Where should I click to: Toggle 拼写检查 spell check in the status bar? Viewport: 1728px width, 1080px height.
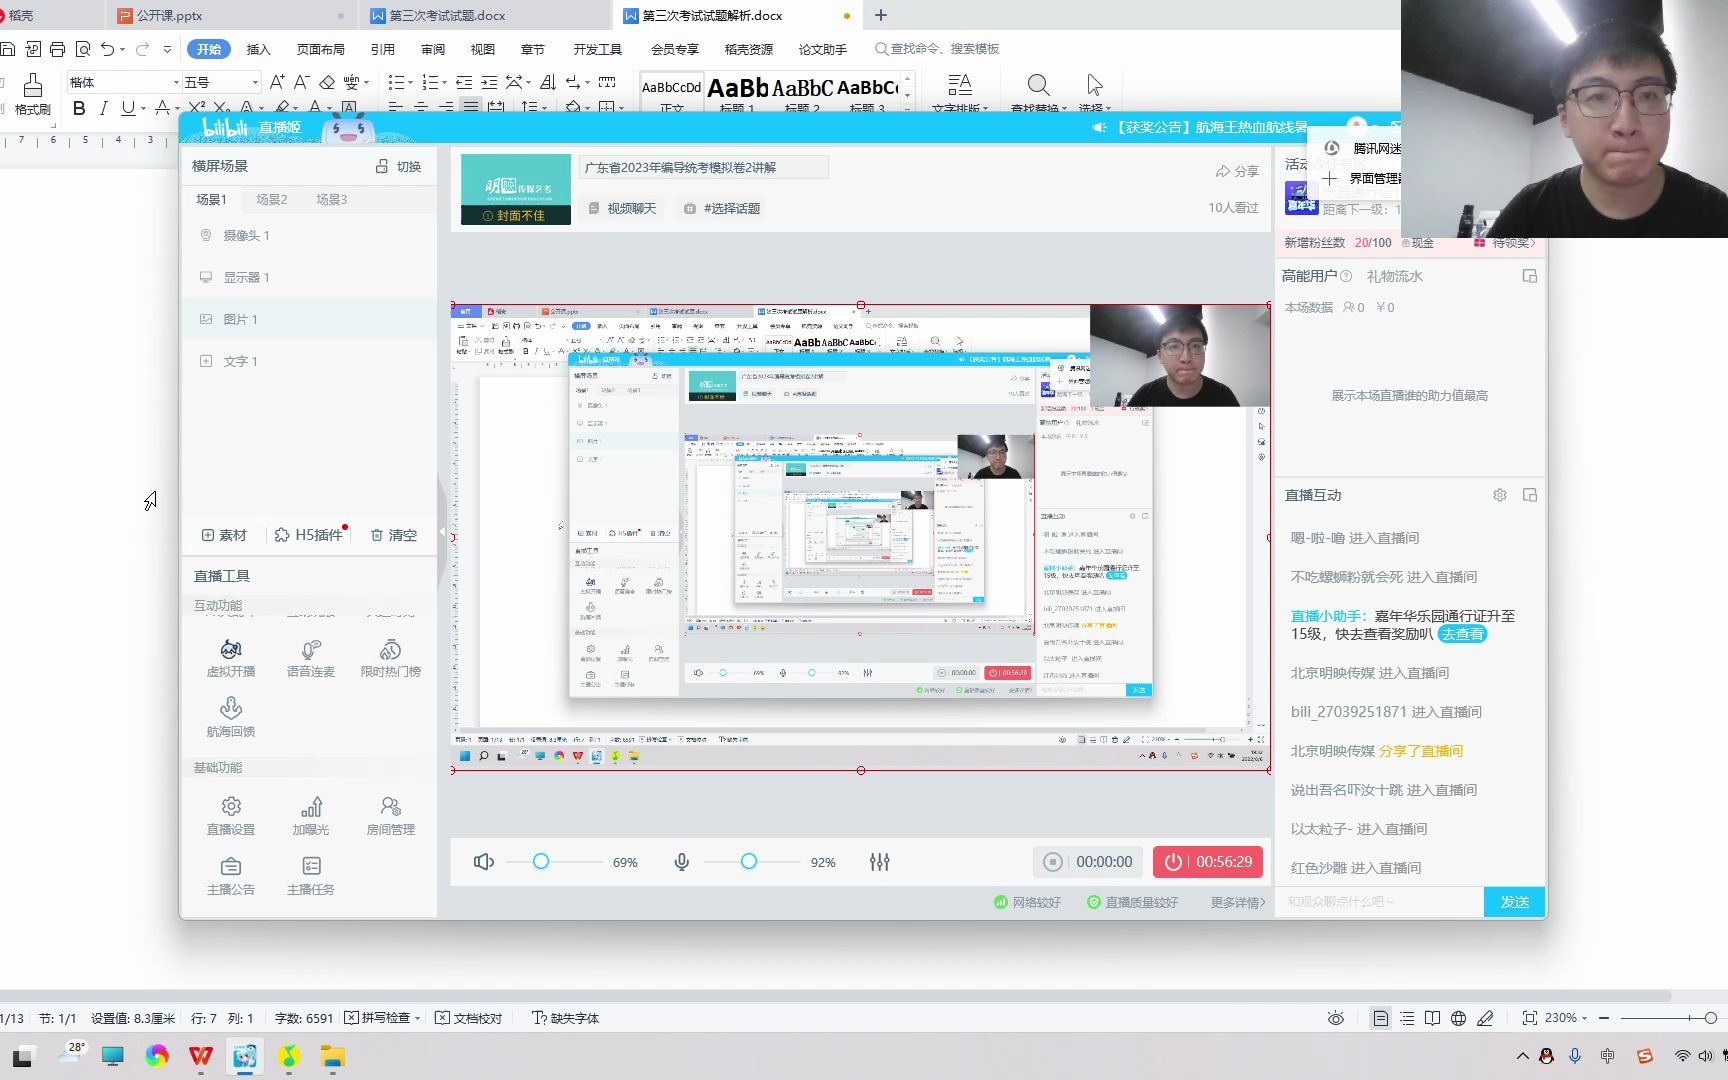[377, 1018]
